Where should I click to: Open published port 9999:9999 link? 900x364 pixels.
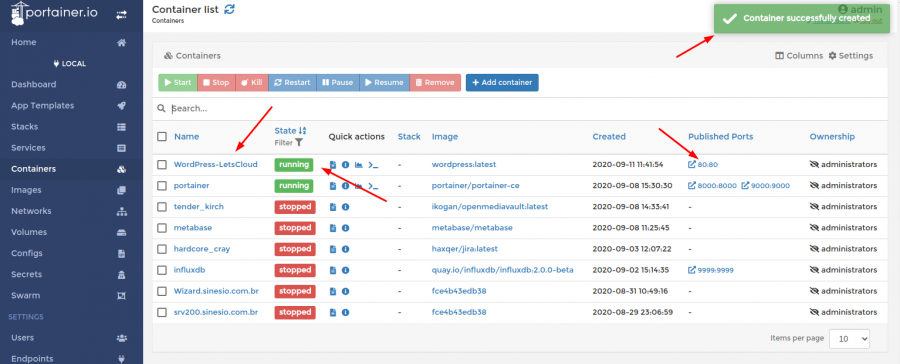click(x=711, y=270)
